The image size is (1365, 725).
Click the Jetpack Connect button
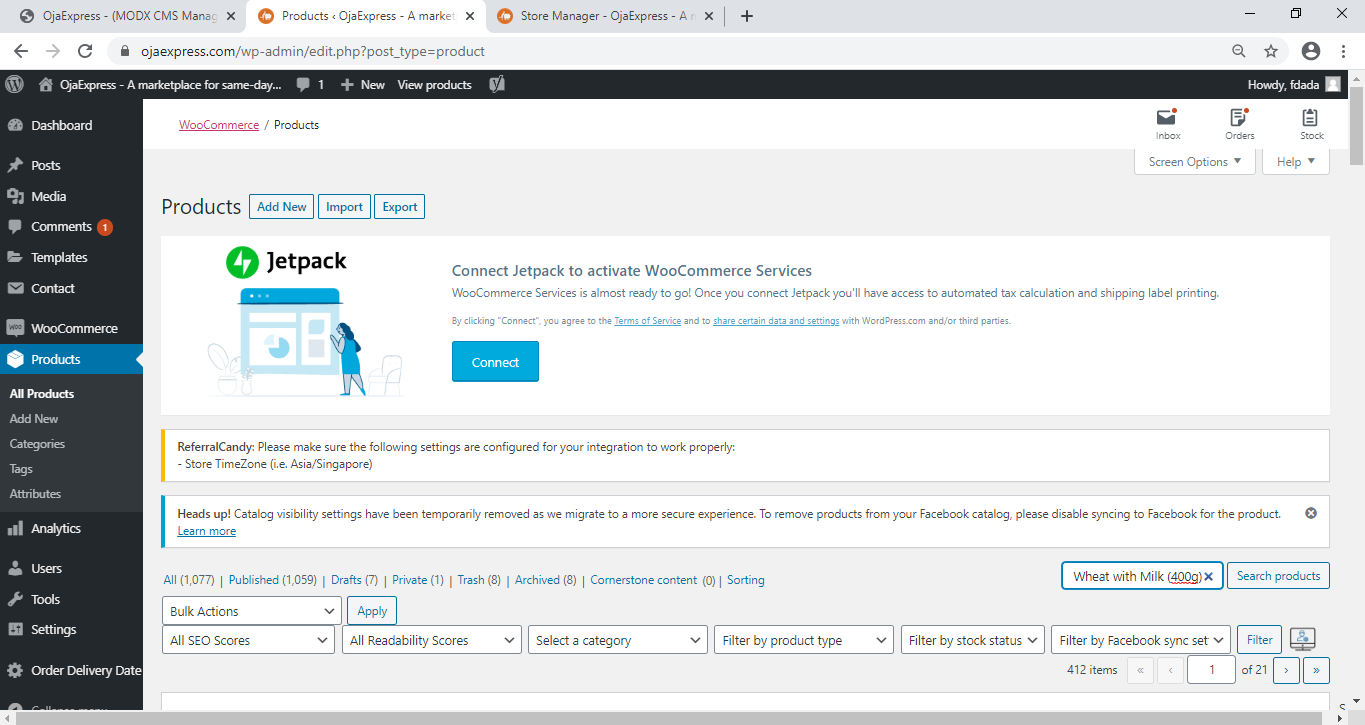(x=495, y=362)
